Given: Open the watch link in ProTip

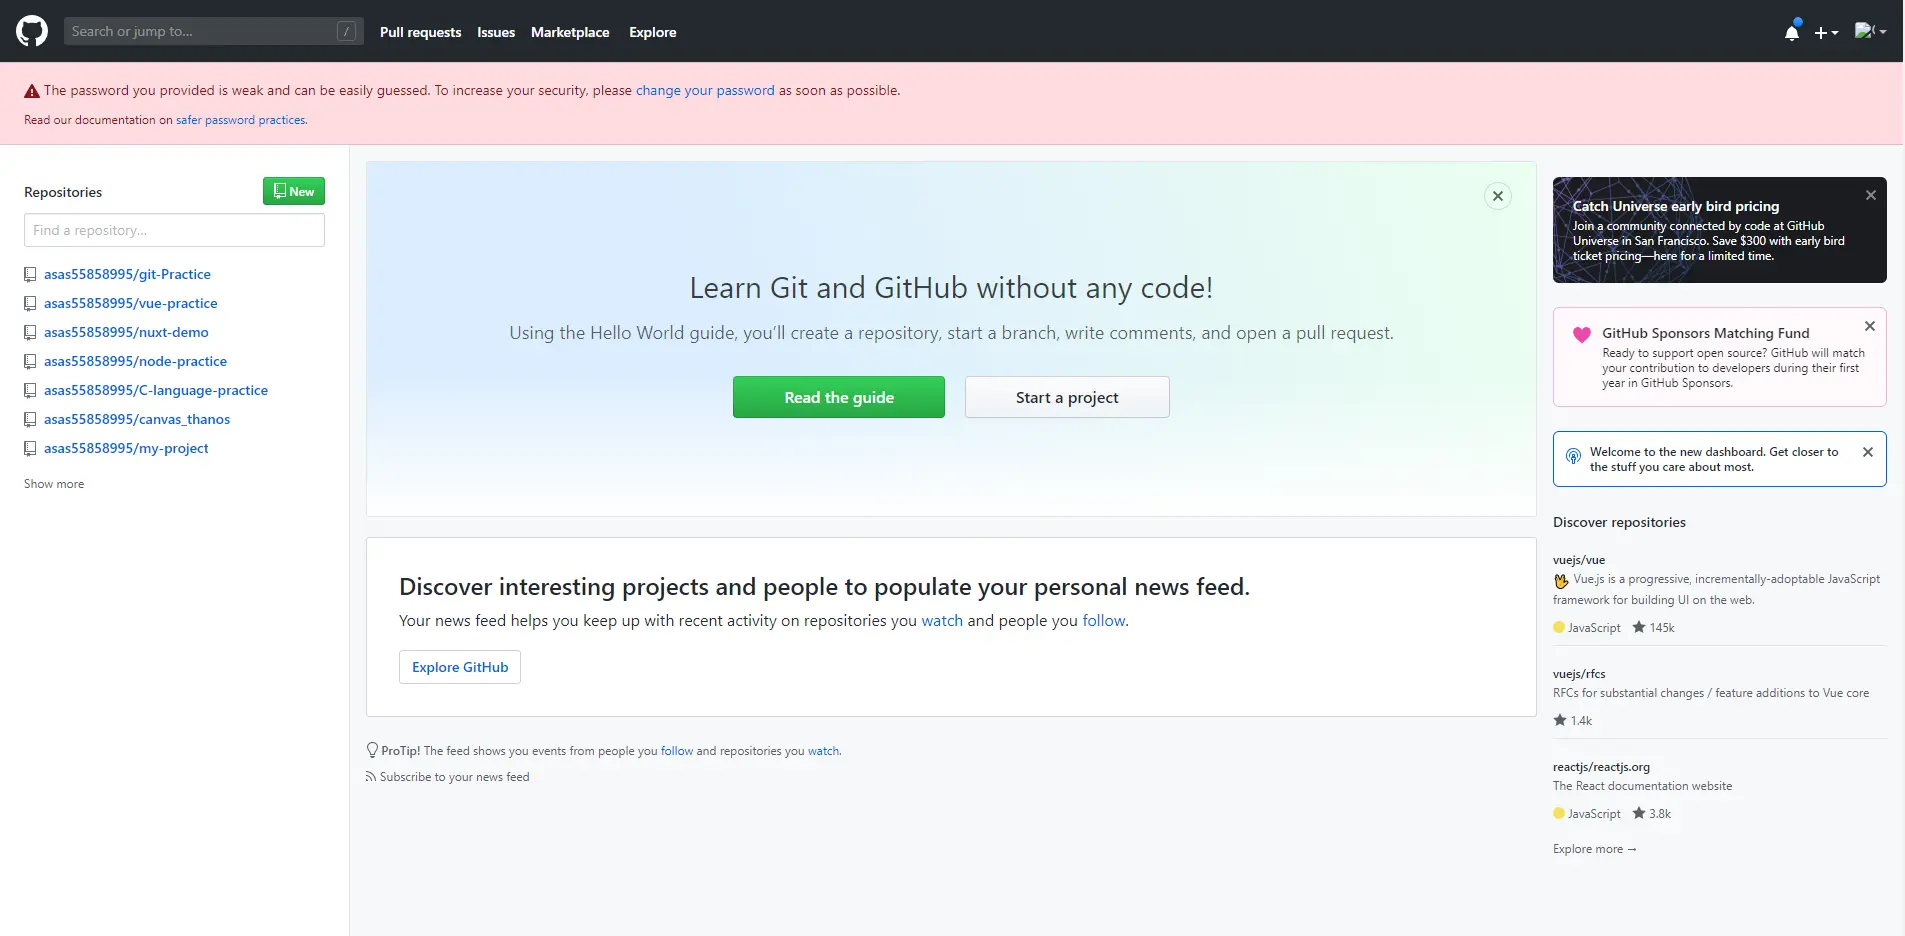Looking at the screenshot, I should [824, 751].
